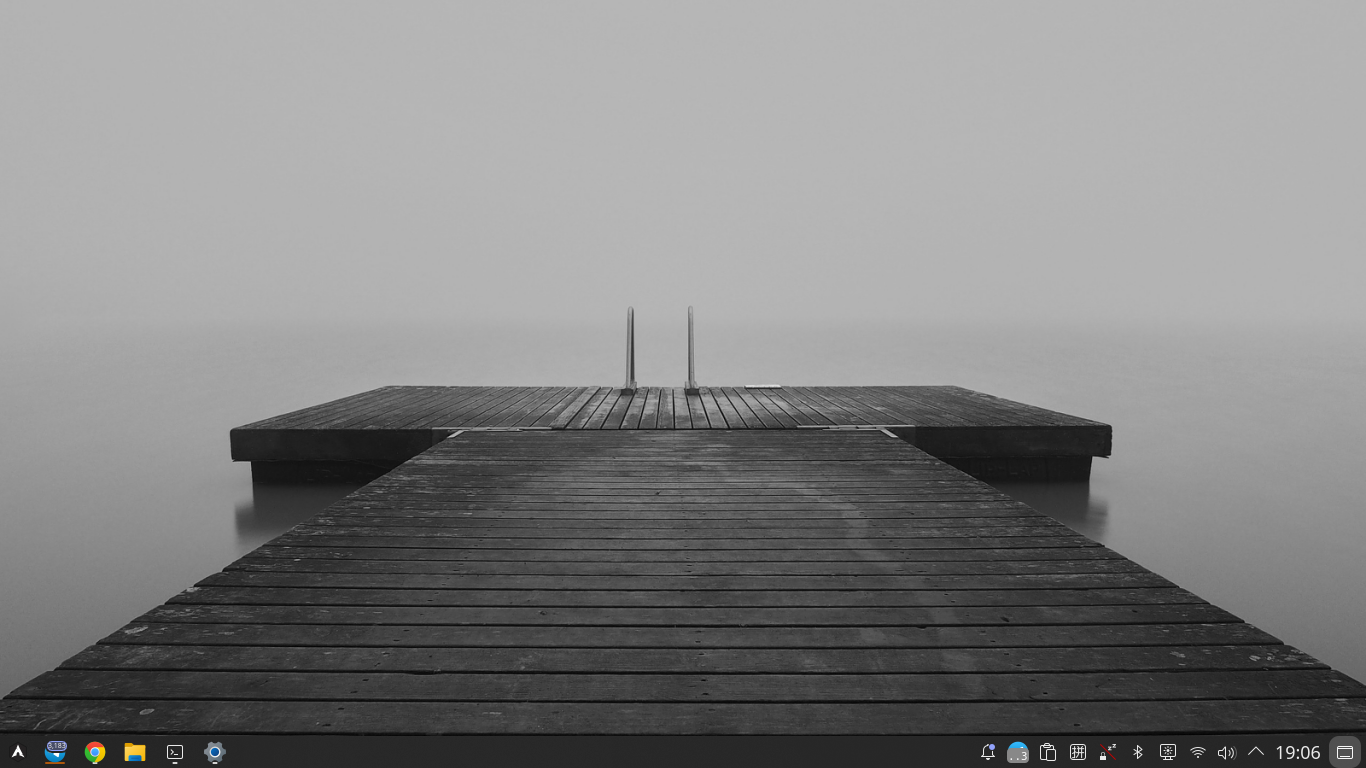Screen dimensions: 1366x768
Task: Toggle the sleep and lock inhibitor icon
Action: (1108, 752)
